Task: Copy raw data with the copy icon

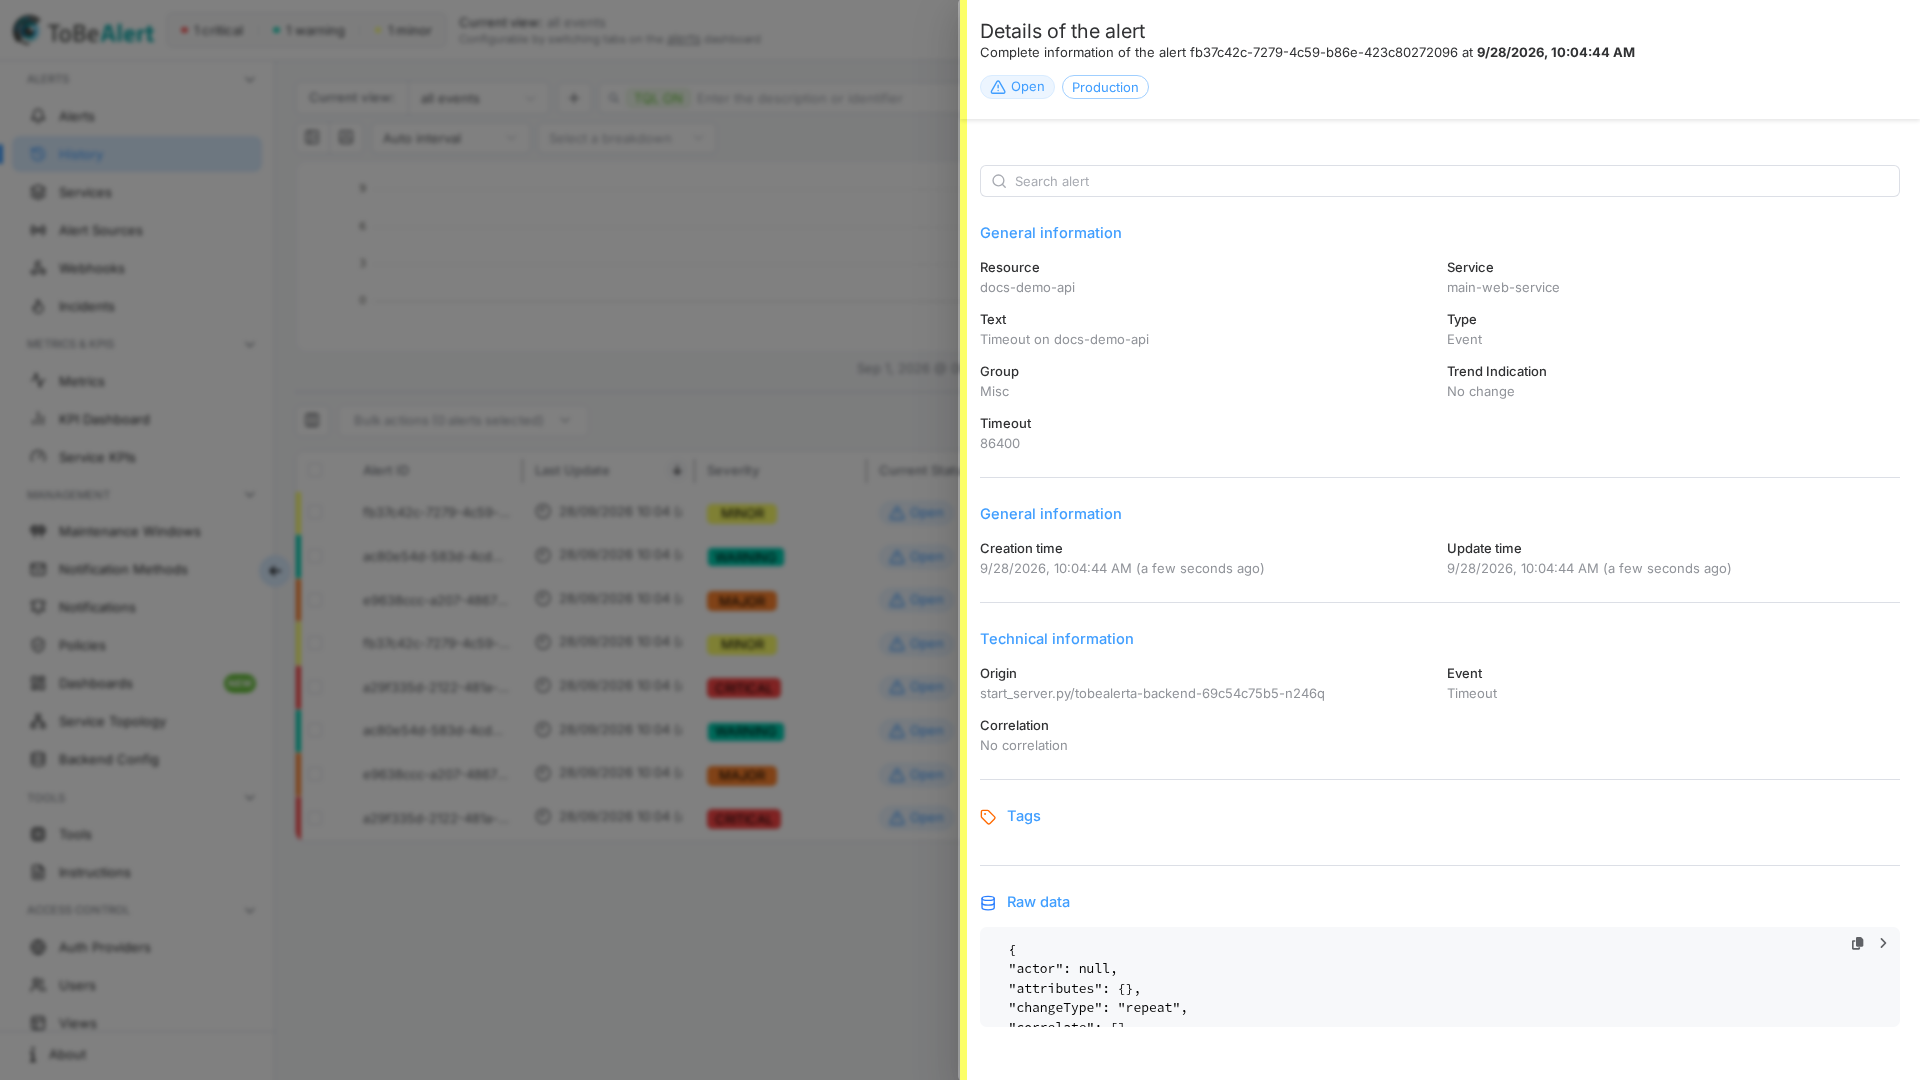Action: tap(1857, 943)
